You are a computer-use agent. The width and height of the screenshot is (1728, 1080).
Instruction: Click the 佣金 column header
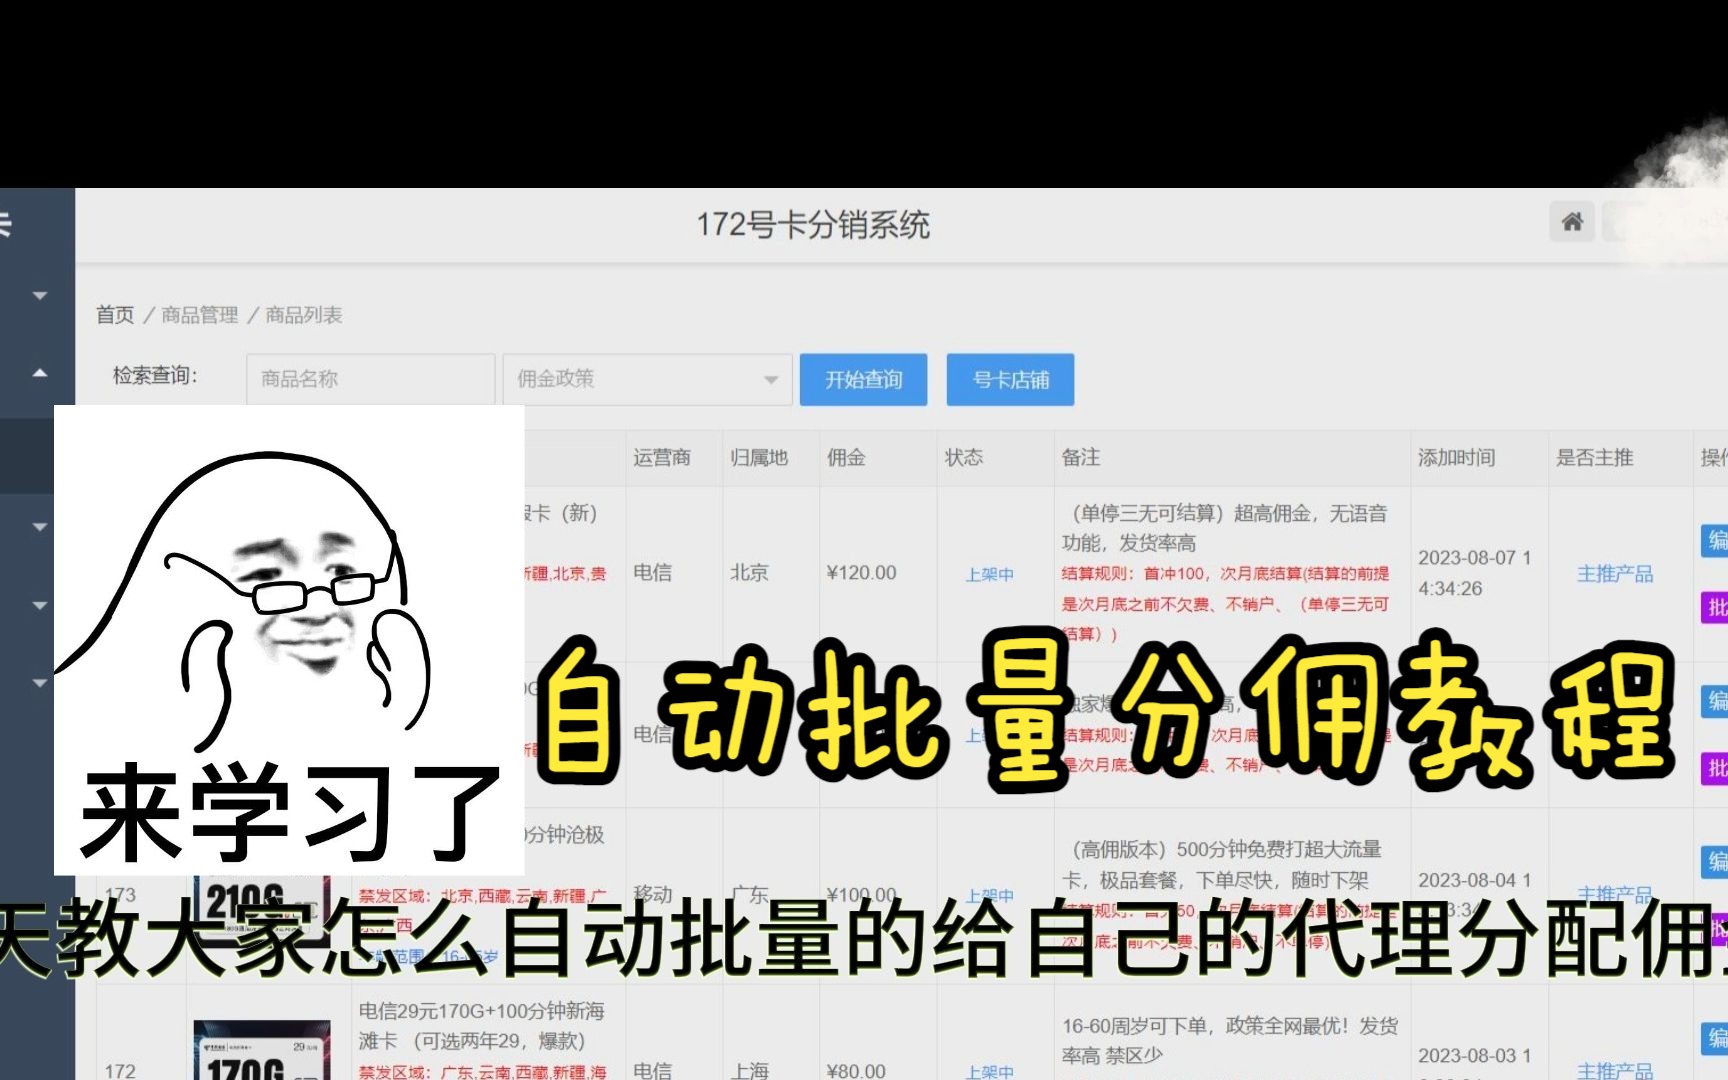(846, 457)
